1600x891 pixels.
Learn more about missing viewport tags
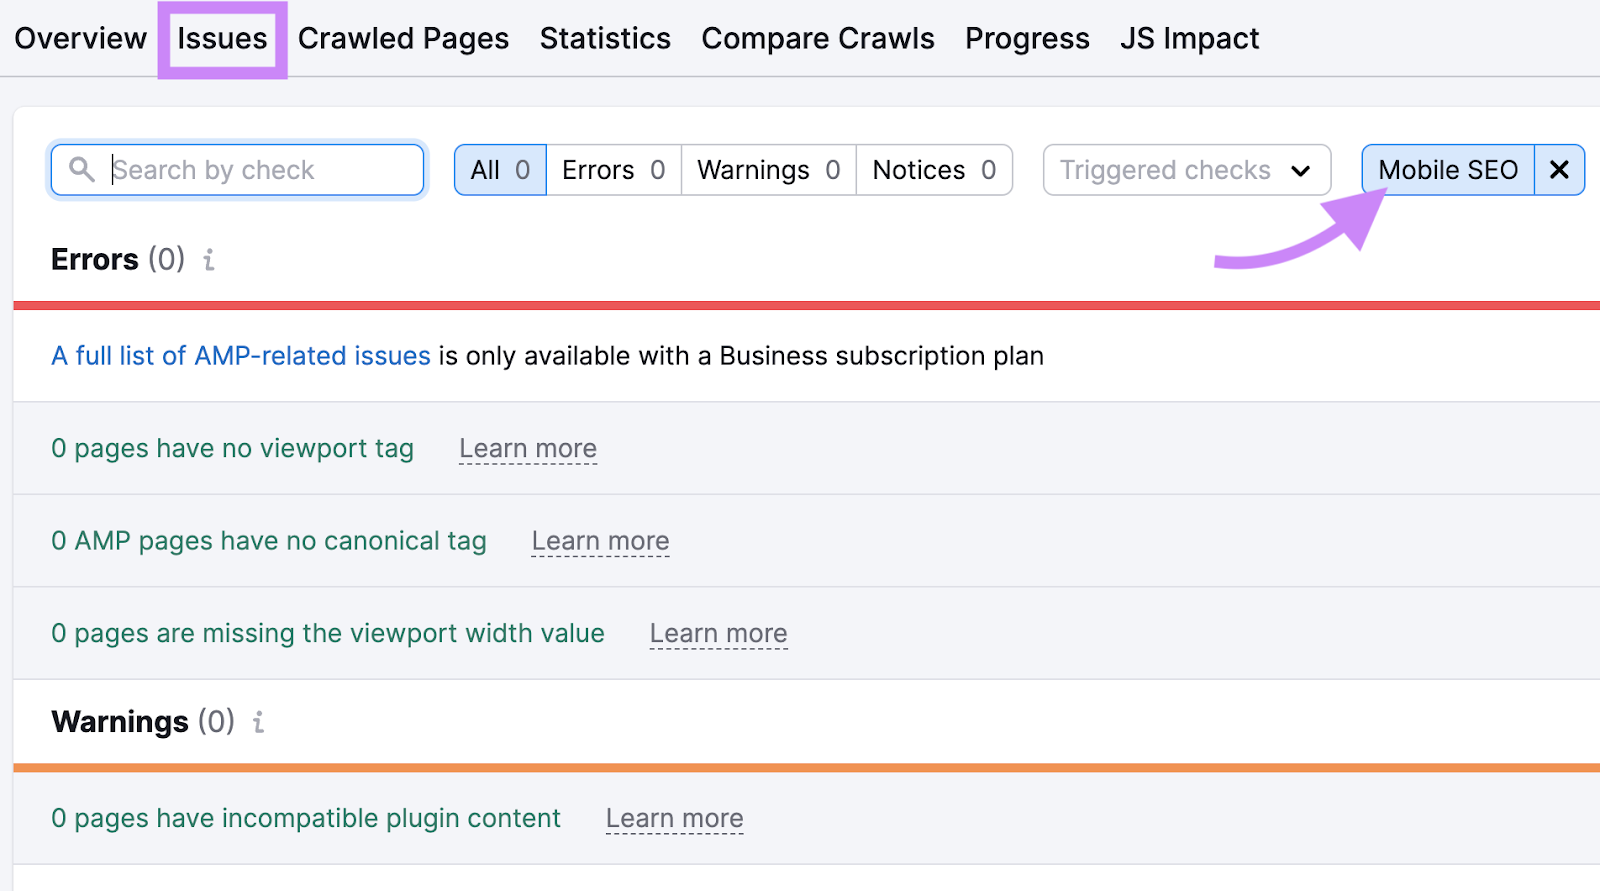click(x=528, y=448)
